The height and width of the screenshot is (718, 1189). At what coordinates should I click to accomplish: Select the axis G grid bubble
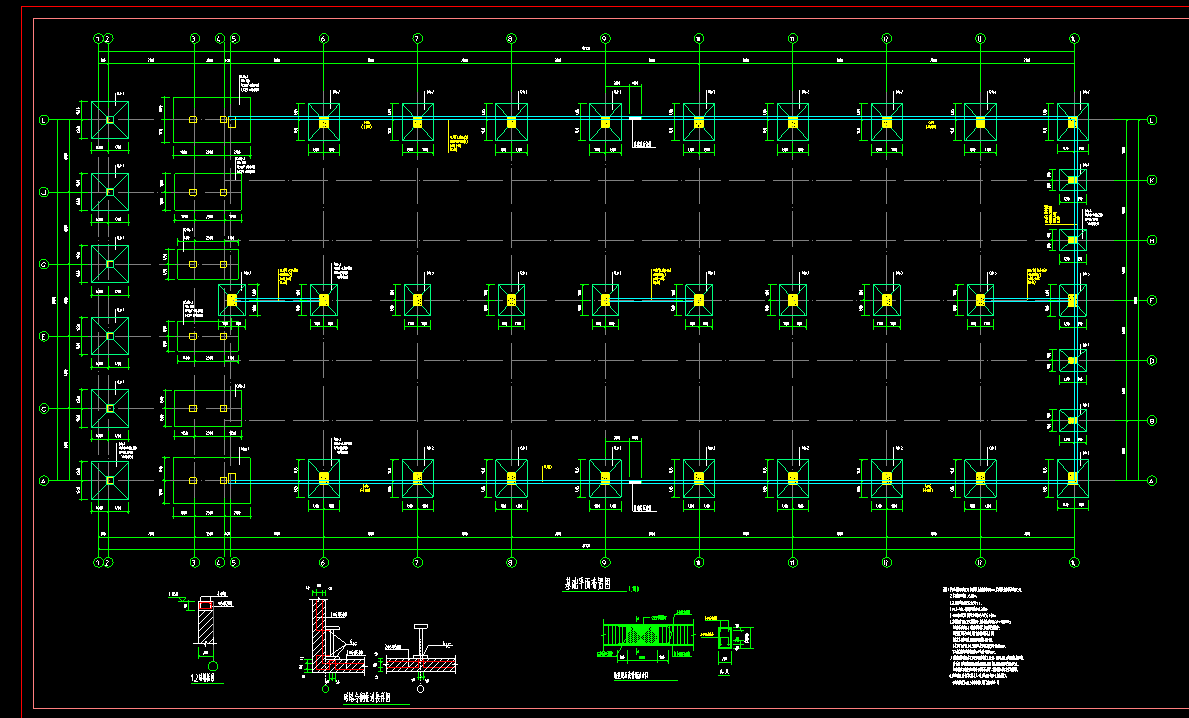43,264
